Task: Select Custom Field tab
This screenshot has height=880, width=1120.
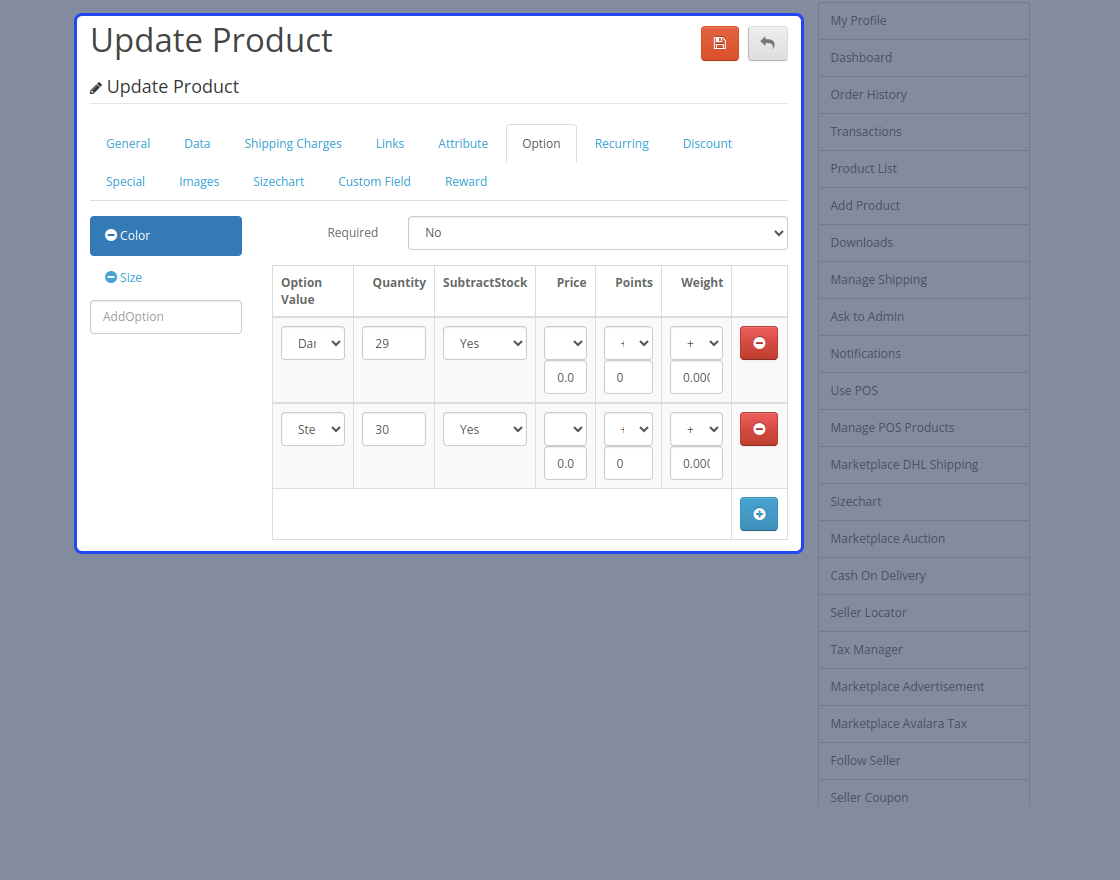Action: click(x=374, y=181)
